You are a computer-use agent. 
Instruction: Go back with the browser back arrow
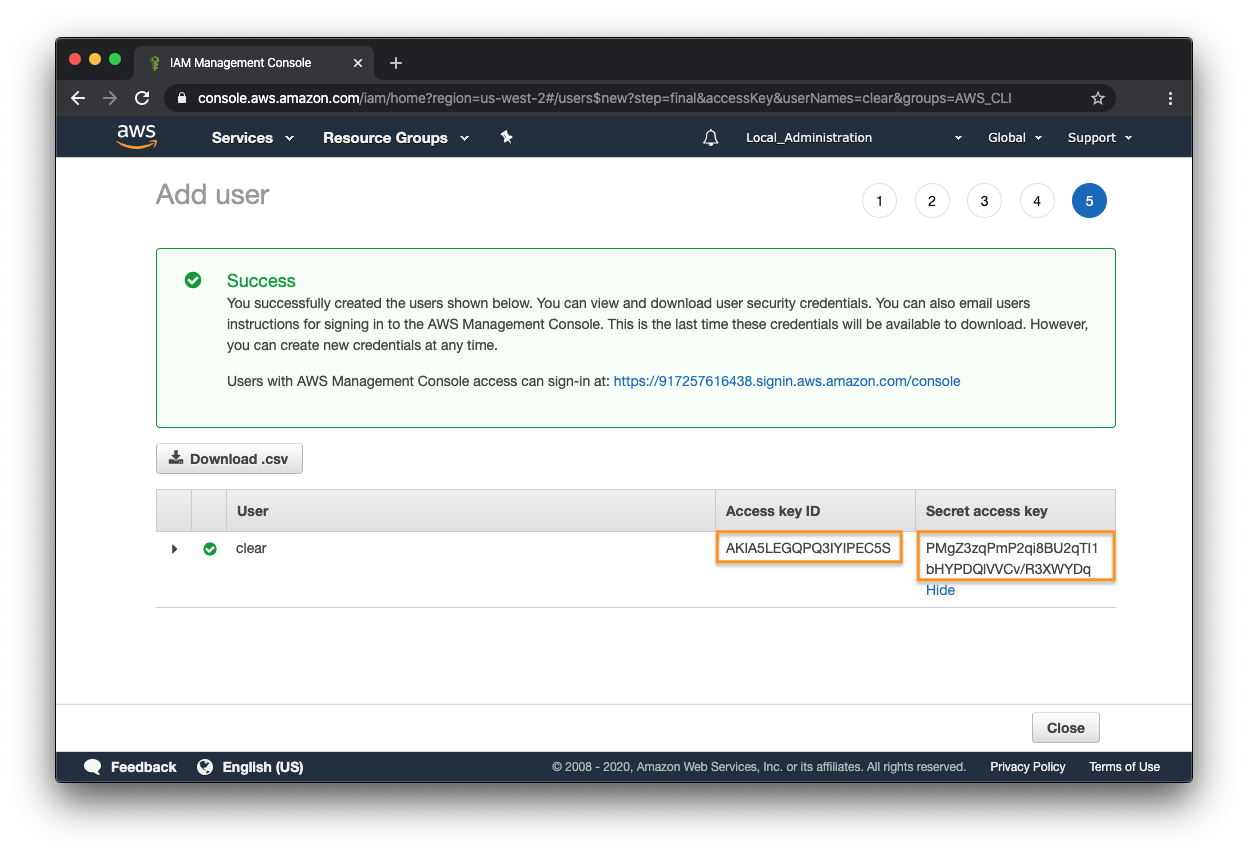78,98
